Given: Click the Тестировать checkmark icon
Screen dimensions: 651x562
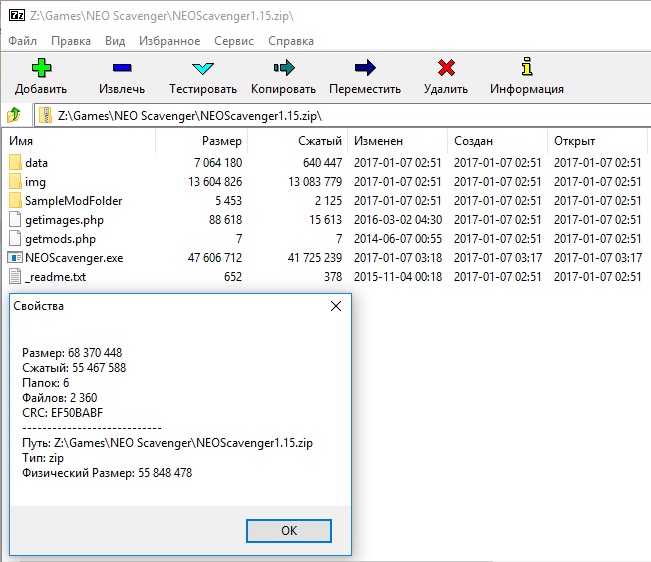Looking at the screenshot, I should pyautogui.click(x=203, y=68).
